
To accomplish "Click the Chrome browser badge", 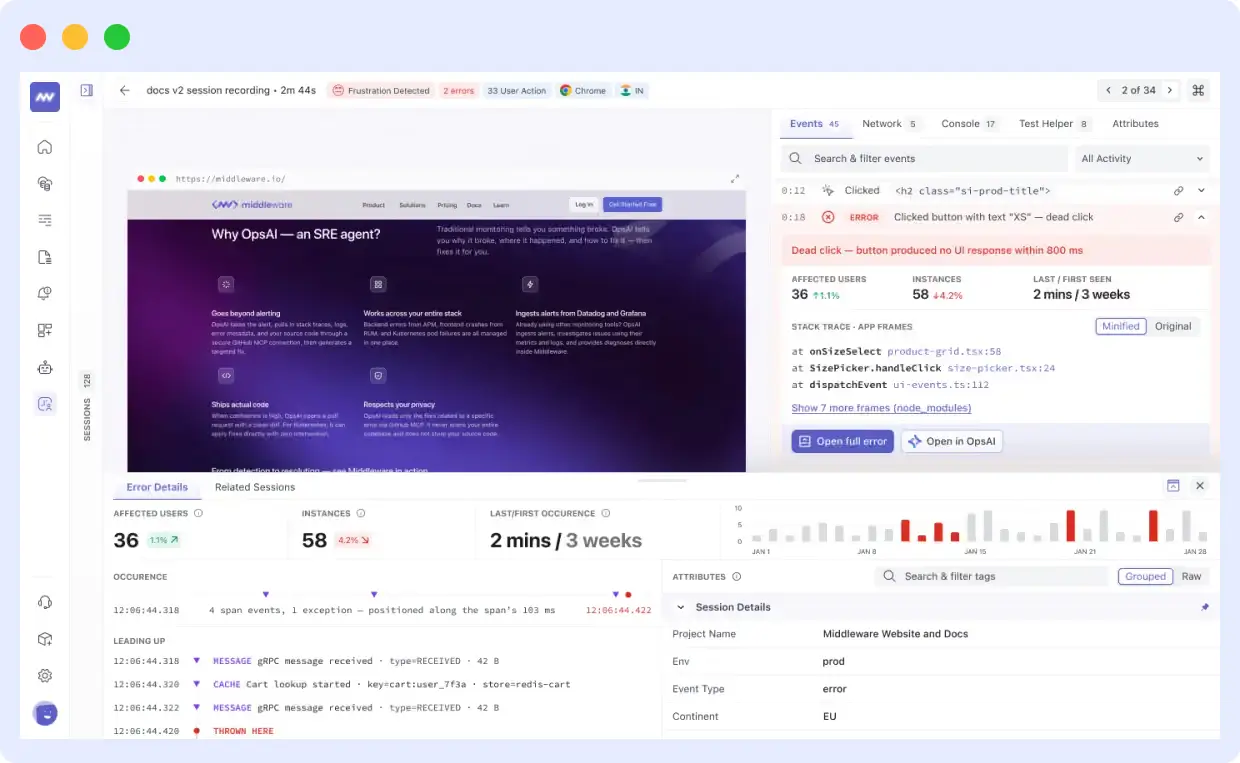I will (x=583, y=90).
